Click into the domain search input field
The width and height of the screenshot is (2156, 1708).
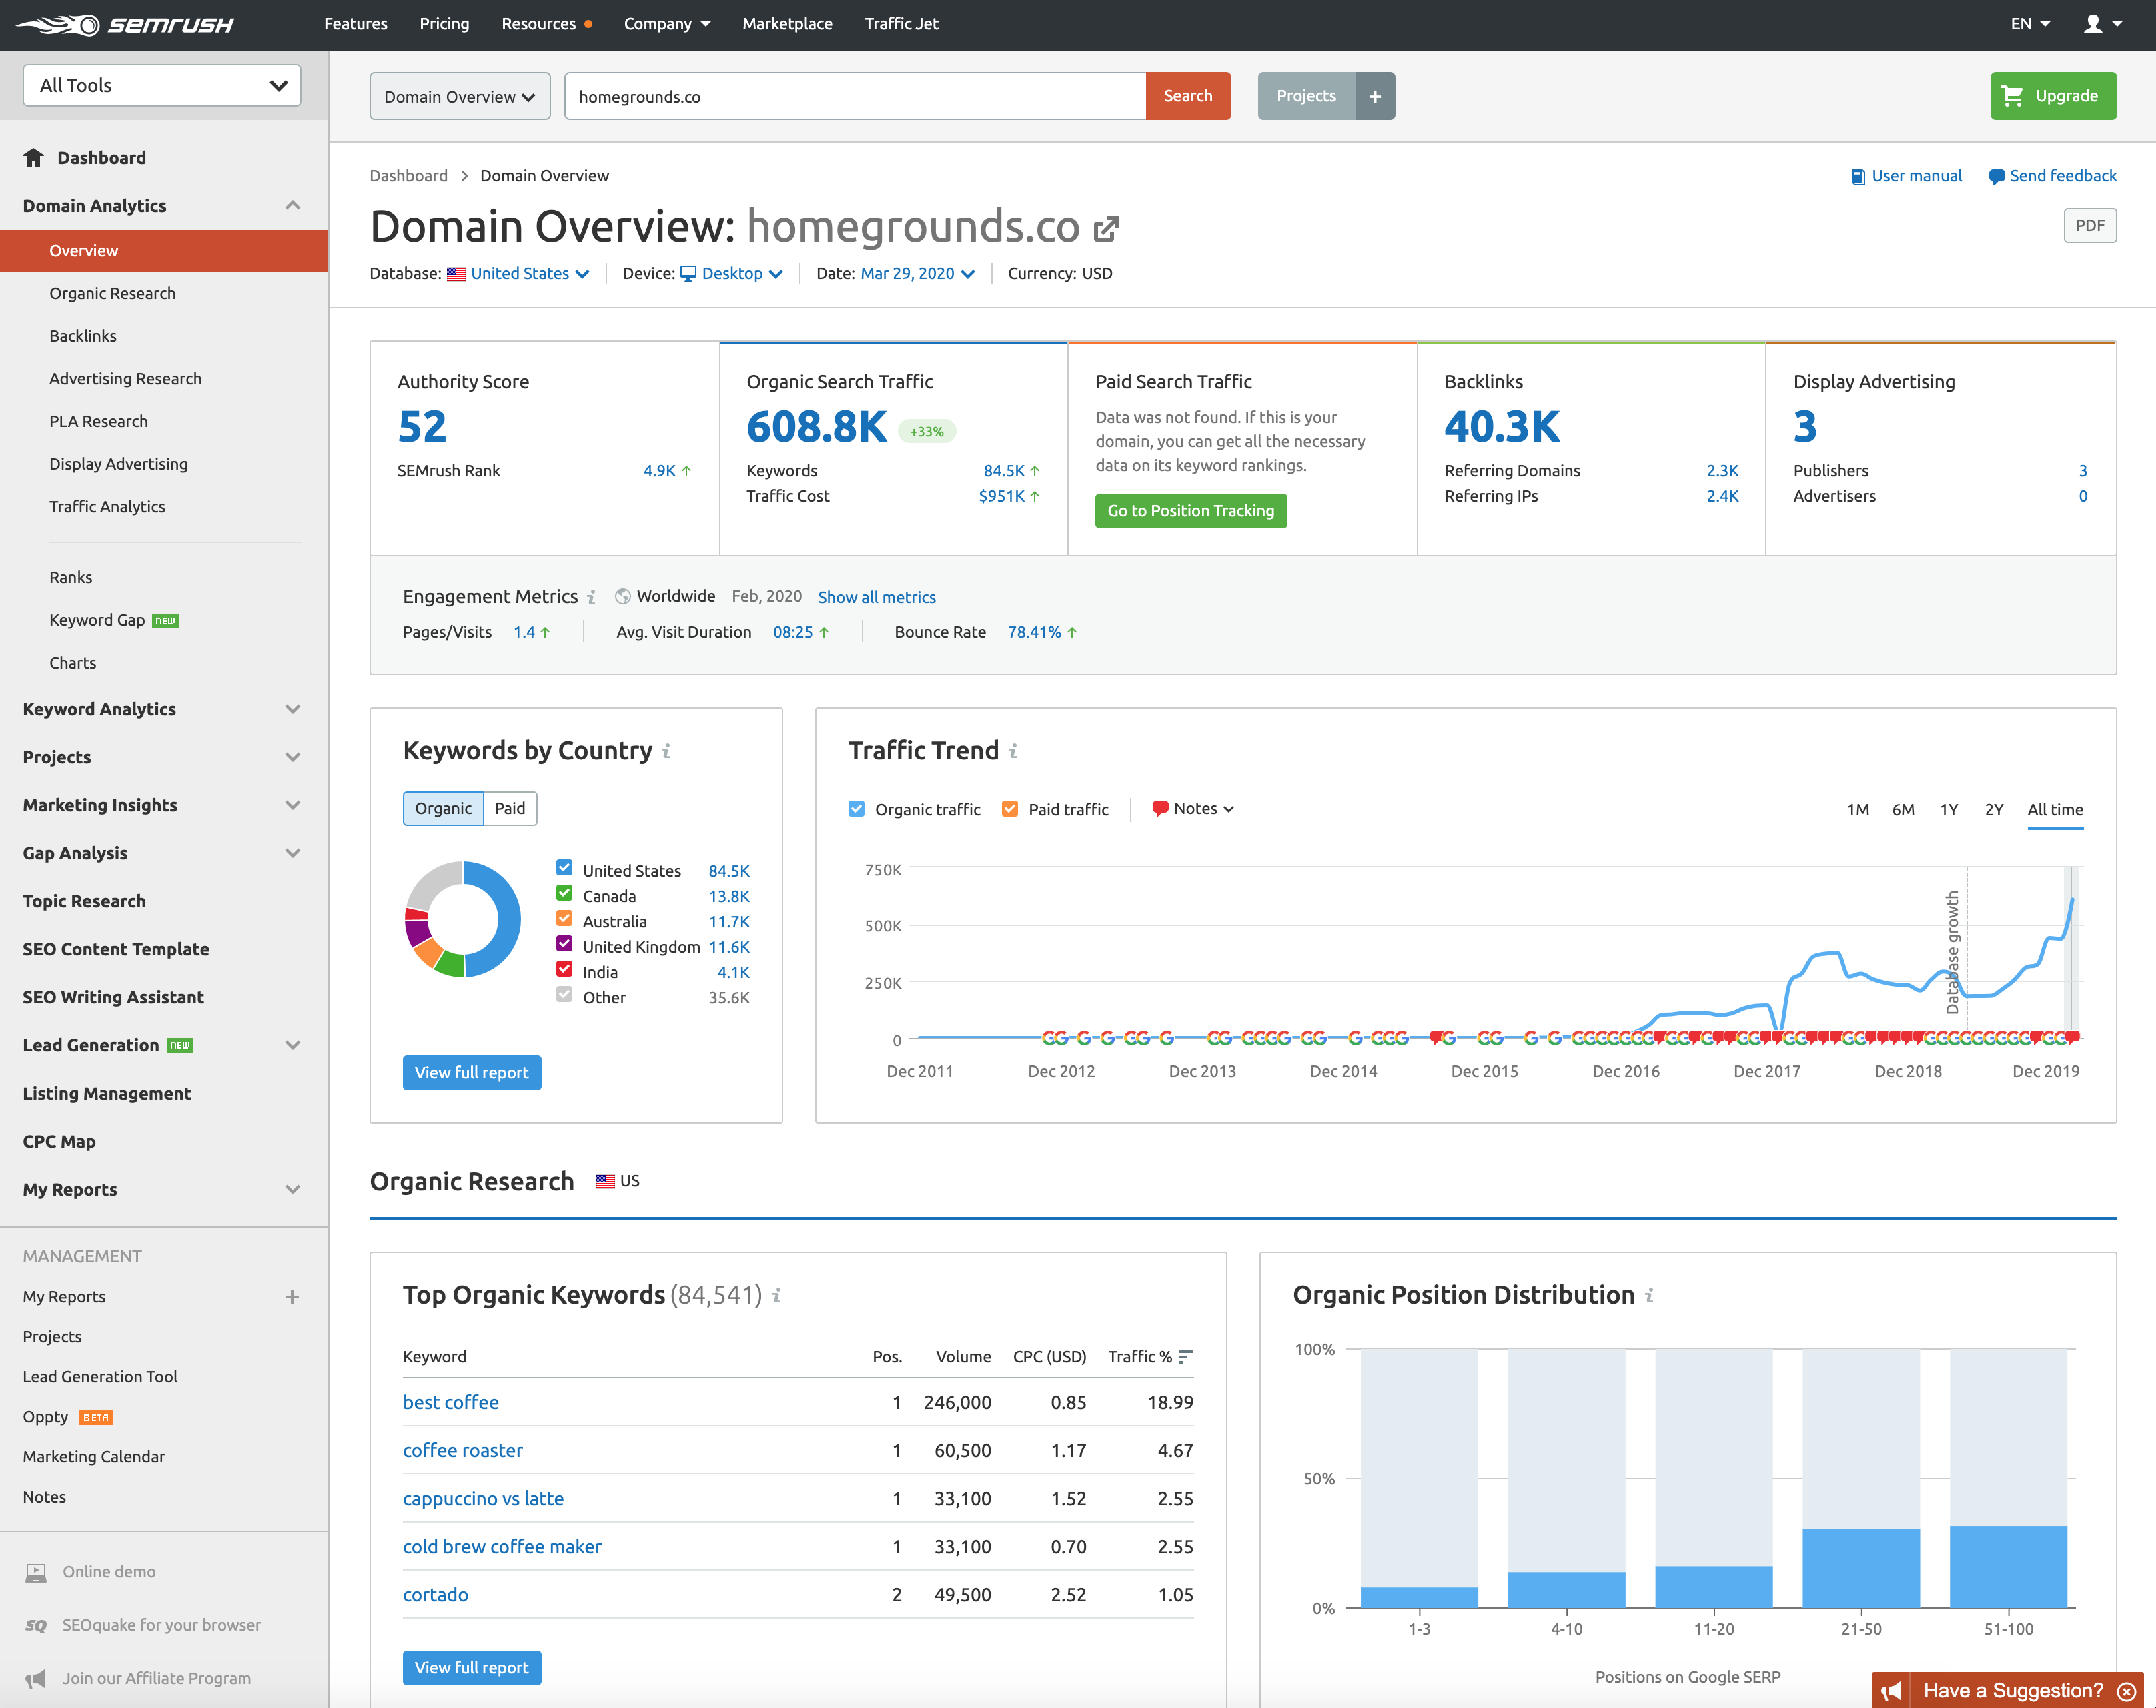(855, 96)
